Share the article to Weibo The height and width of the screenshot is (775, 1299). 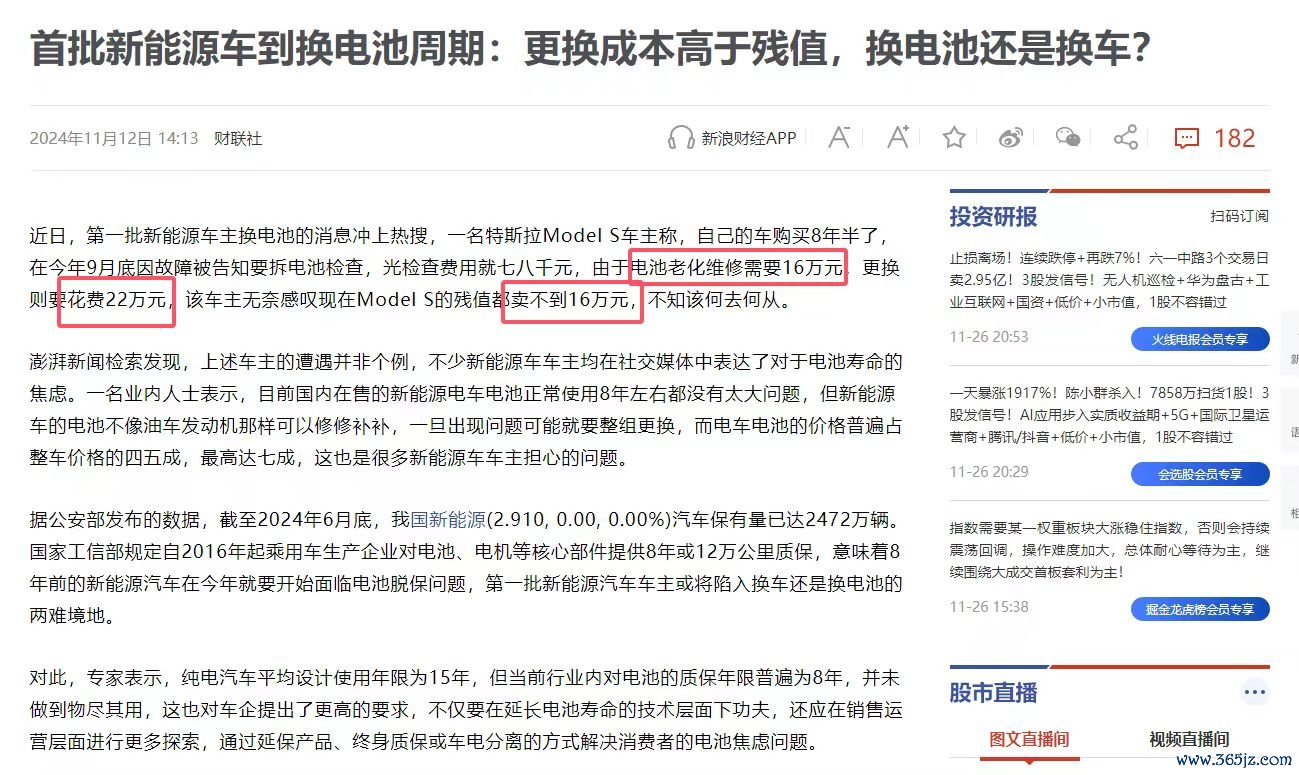tap(1012, 138)
